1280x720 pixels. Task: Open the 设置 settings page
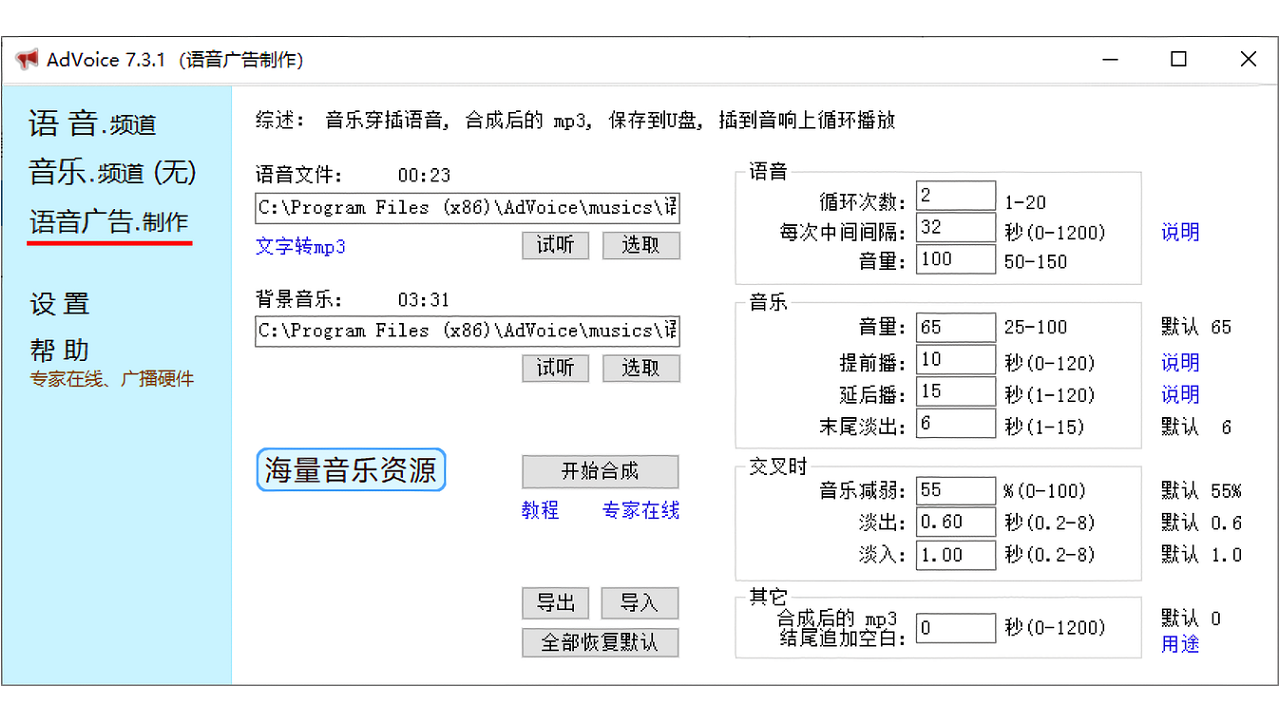click(60, 303)
